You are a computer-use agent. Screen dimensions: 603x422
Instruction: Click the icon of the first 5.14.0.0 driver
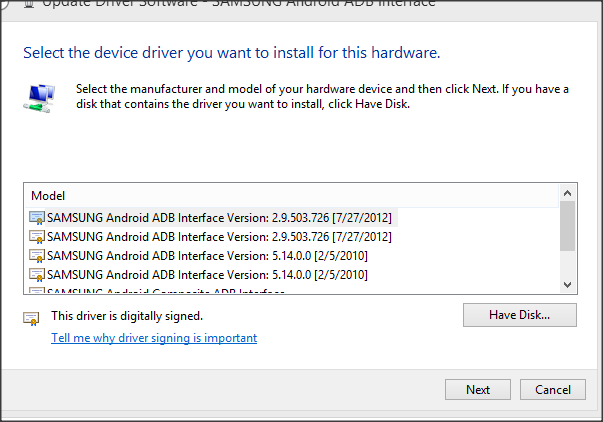click(x=37, y=255)
